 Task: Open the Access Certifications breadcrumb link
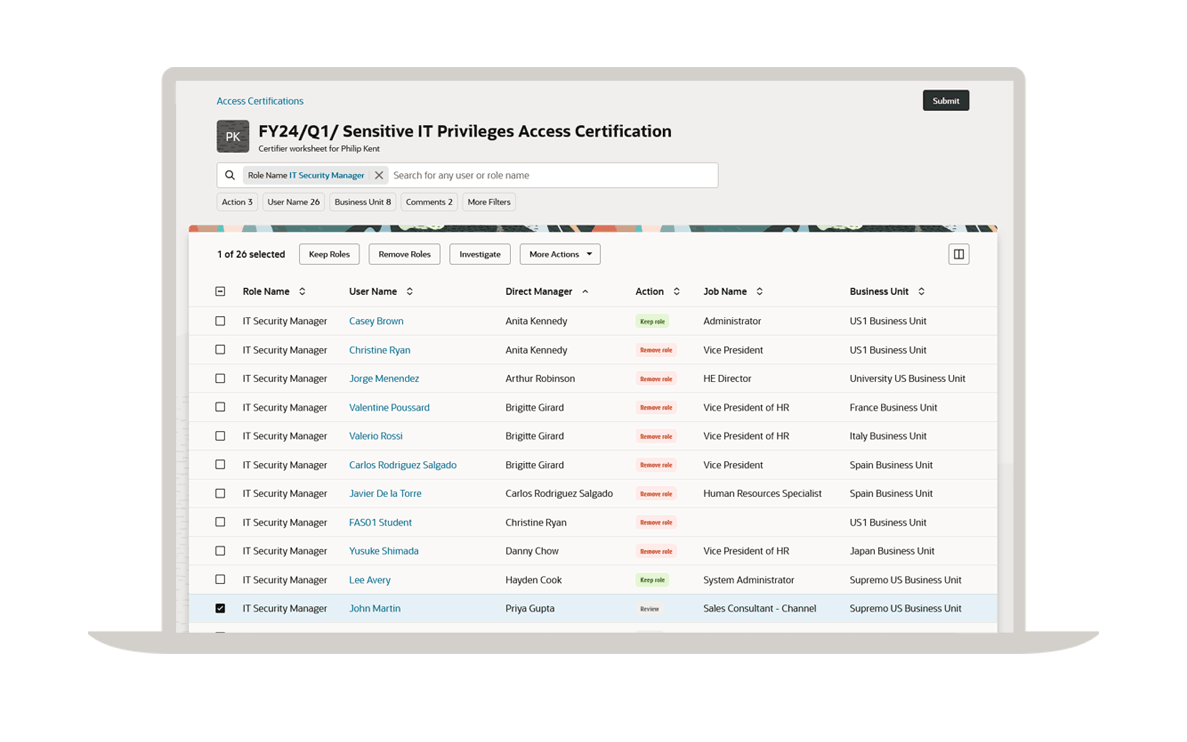tap(260, 101)
